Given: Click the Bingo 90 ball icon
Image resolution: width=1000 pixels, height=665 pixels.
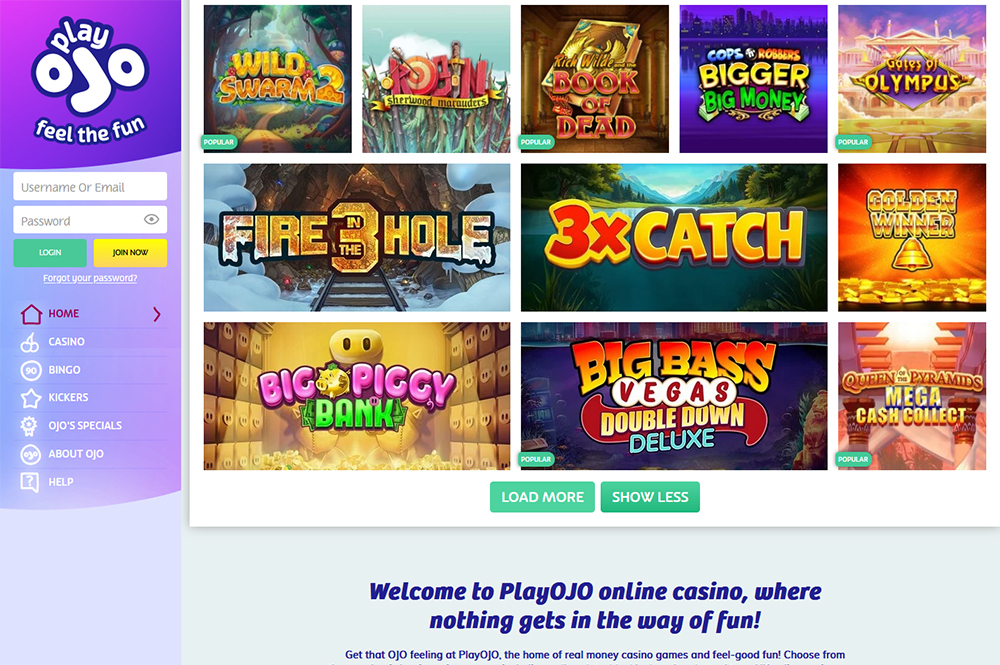Looking at the screenshot, I should (x=31, y=370).
